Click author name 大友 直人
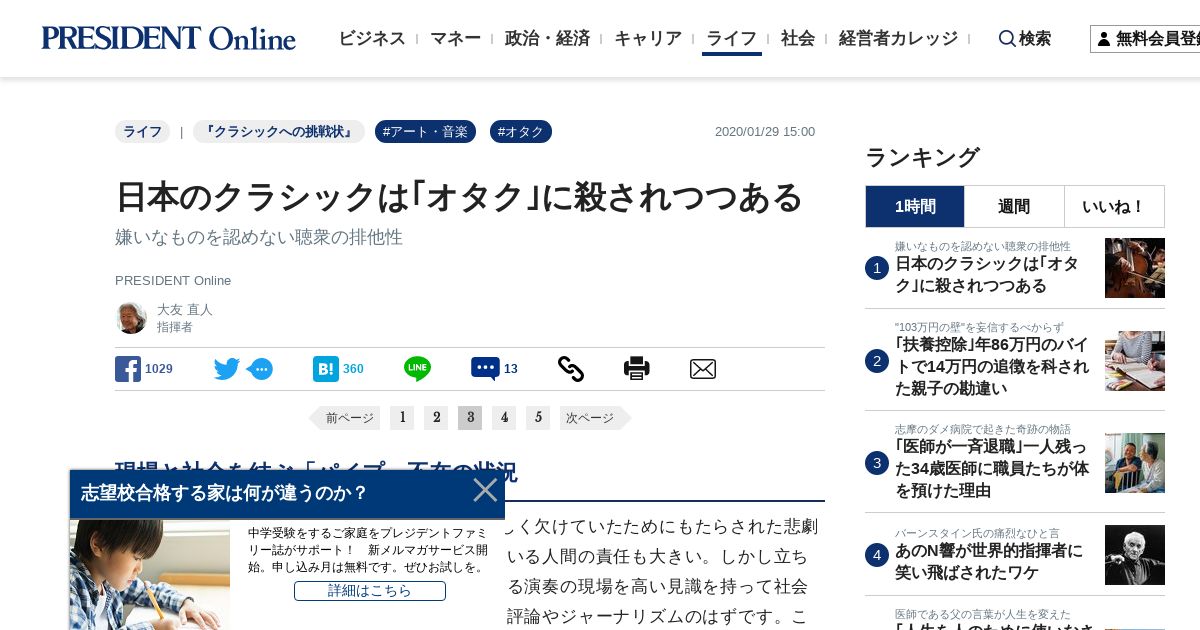The width and height of the screenshot is (1200, 630). (x=185, y=310)
